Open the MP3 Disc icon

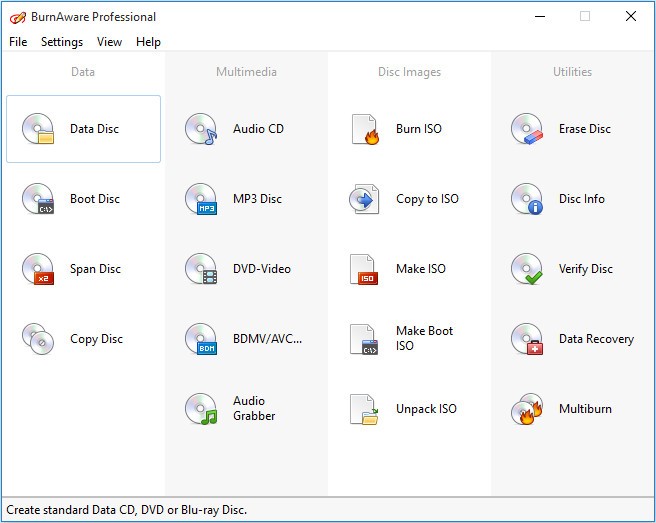(201, 199)
